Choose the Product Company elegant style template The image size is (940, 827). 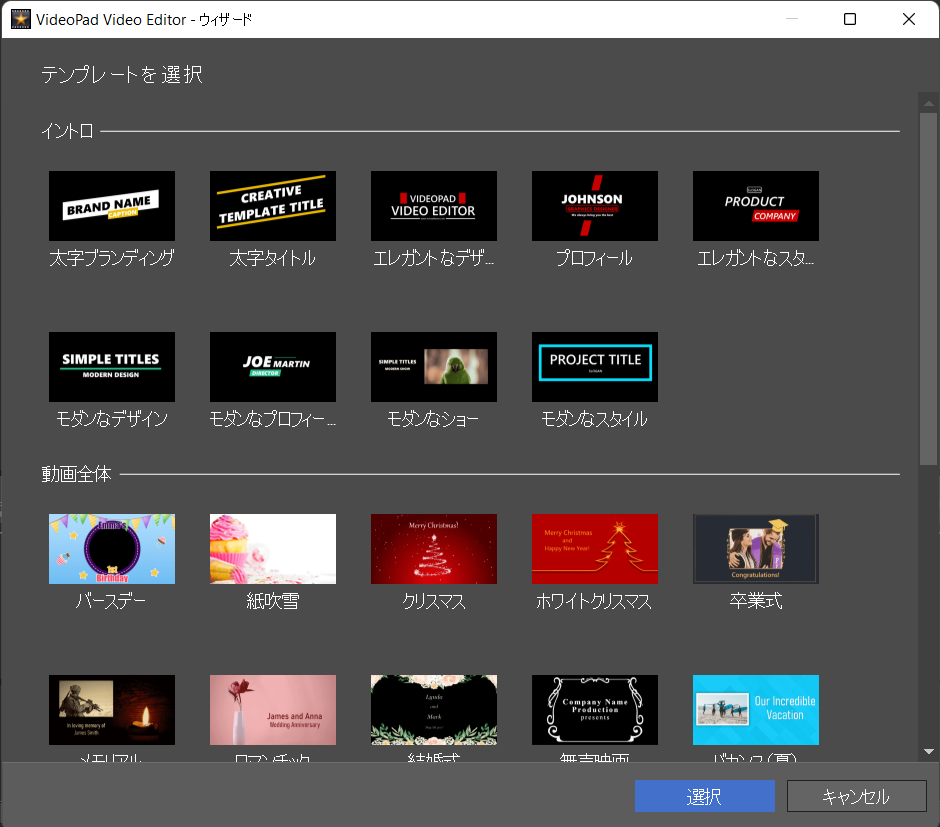pyautogui.click(x=756, y=206)
